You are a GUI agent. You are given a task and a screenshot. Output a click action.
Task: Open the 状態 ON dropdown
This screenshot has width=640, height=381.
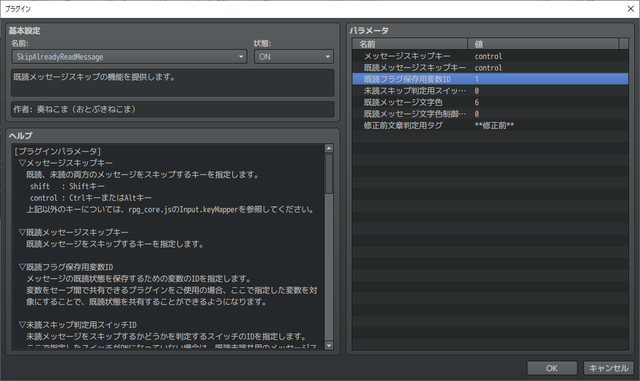[x=294, y=57]
